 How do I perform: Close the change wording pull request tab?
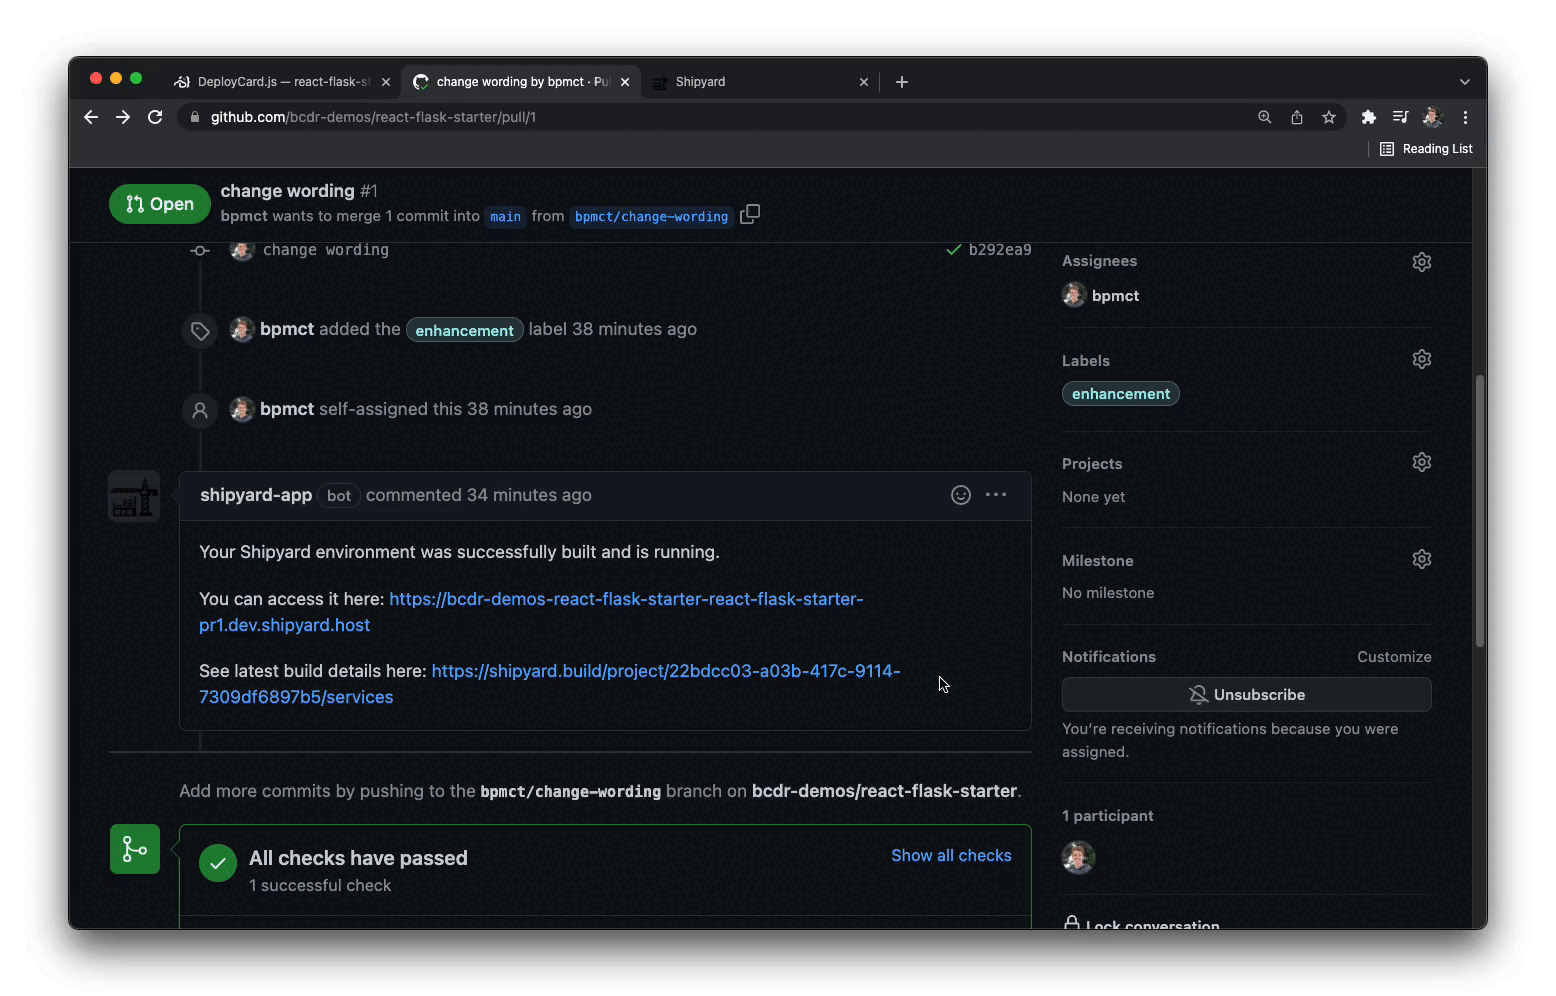click(625, 82)
